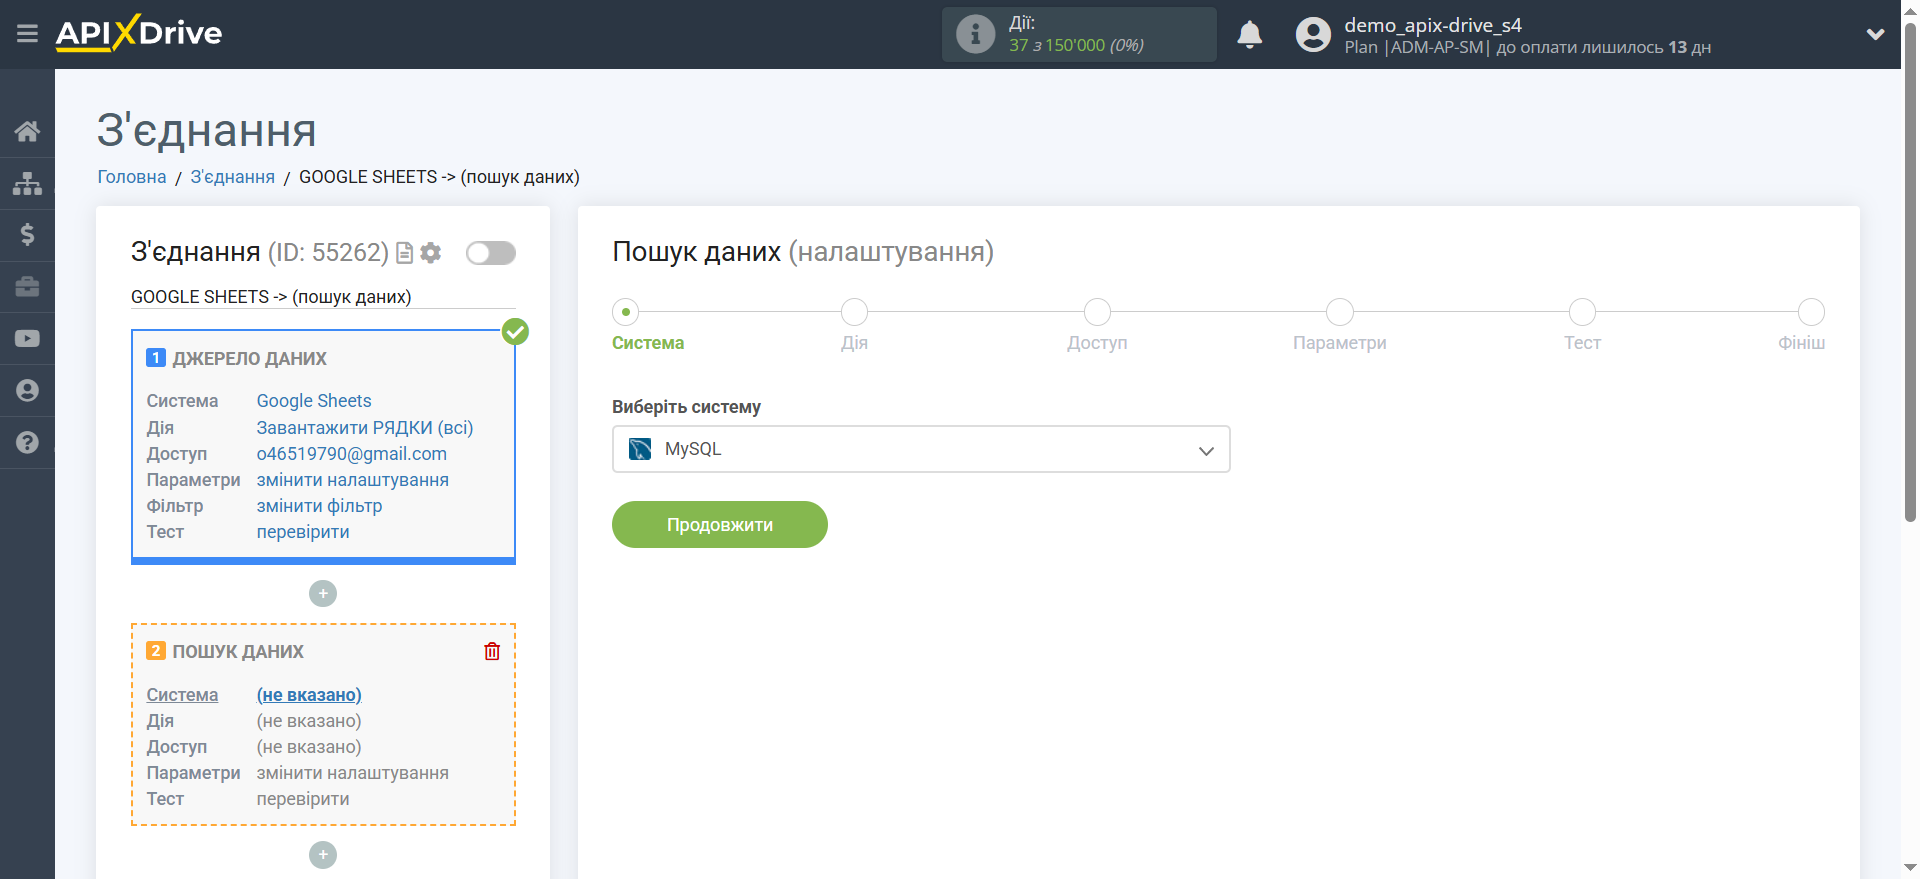Viewport: 1920px width, 879px height.
Task: Click the ApiX-Drive logo
Action: 139,33
